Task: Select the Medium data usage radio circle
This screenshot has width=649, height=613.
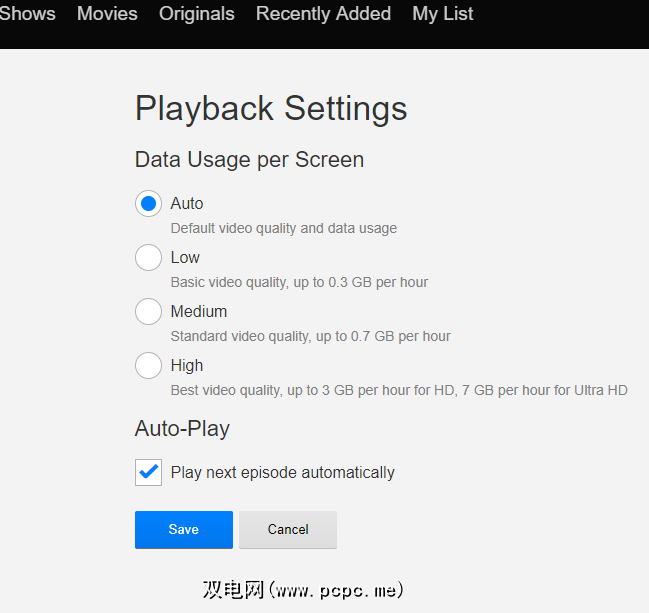Action: click(148, 312)
